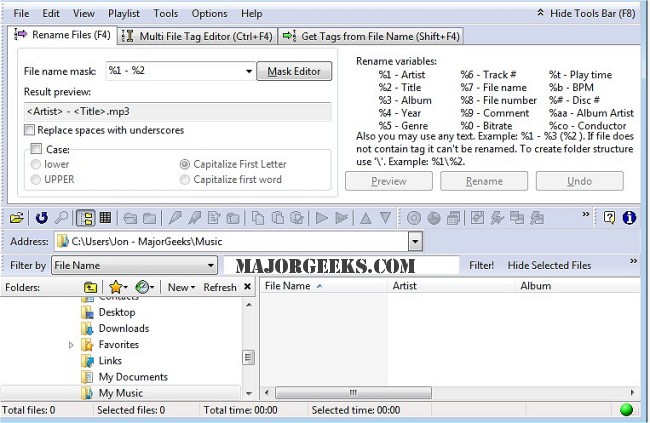Open the Tools menu
Image resolution: width=650 pixels, height=423 pixels.
tap(165, 14)
